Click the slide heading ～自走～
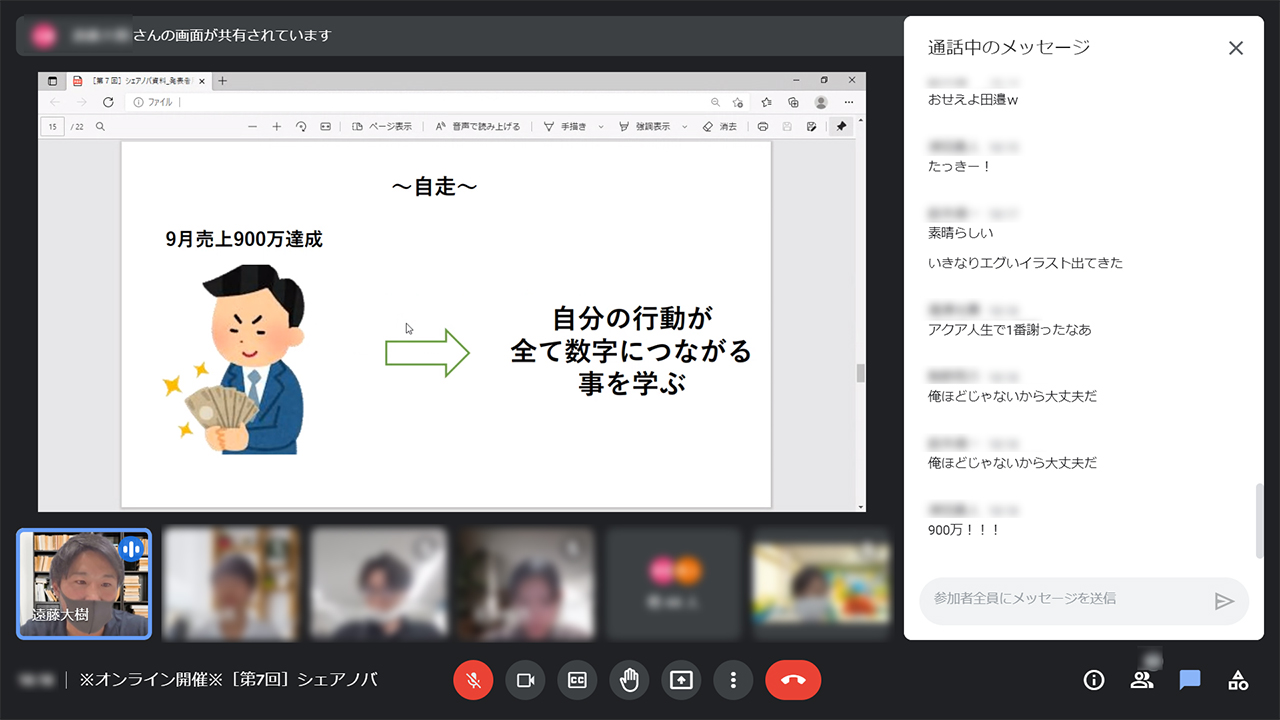Screen dimensions: 1280x720 point(434,186)
